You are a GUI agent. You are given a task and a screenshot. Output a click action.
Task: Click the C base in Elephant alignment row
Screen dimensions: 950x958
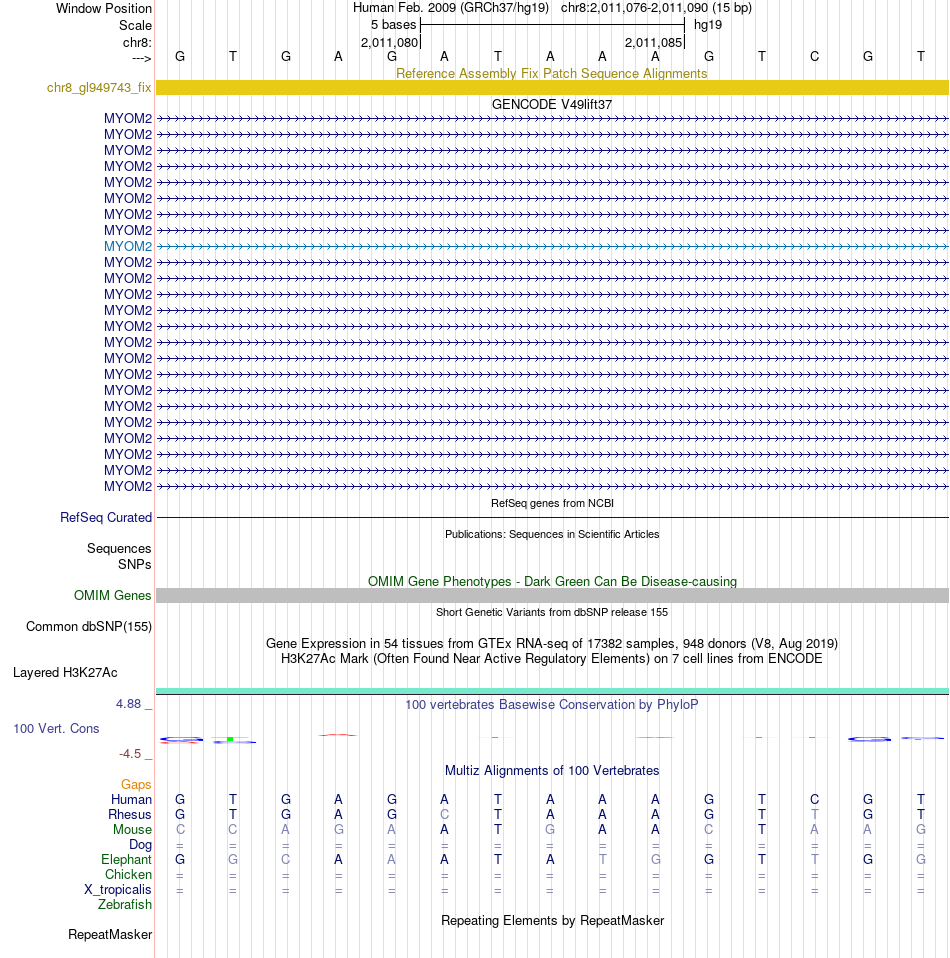(x=285, y=860)
